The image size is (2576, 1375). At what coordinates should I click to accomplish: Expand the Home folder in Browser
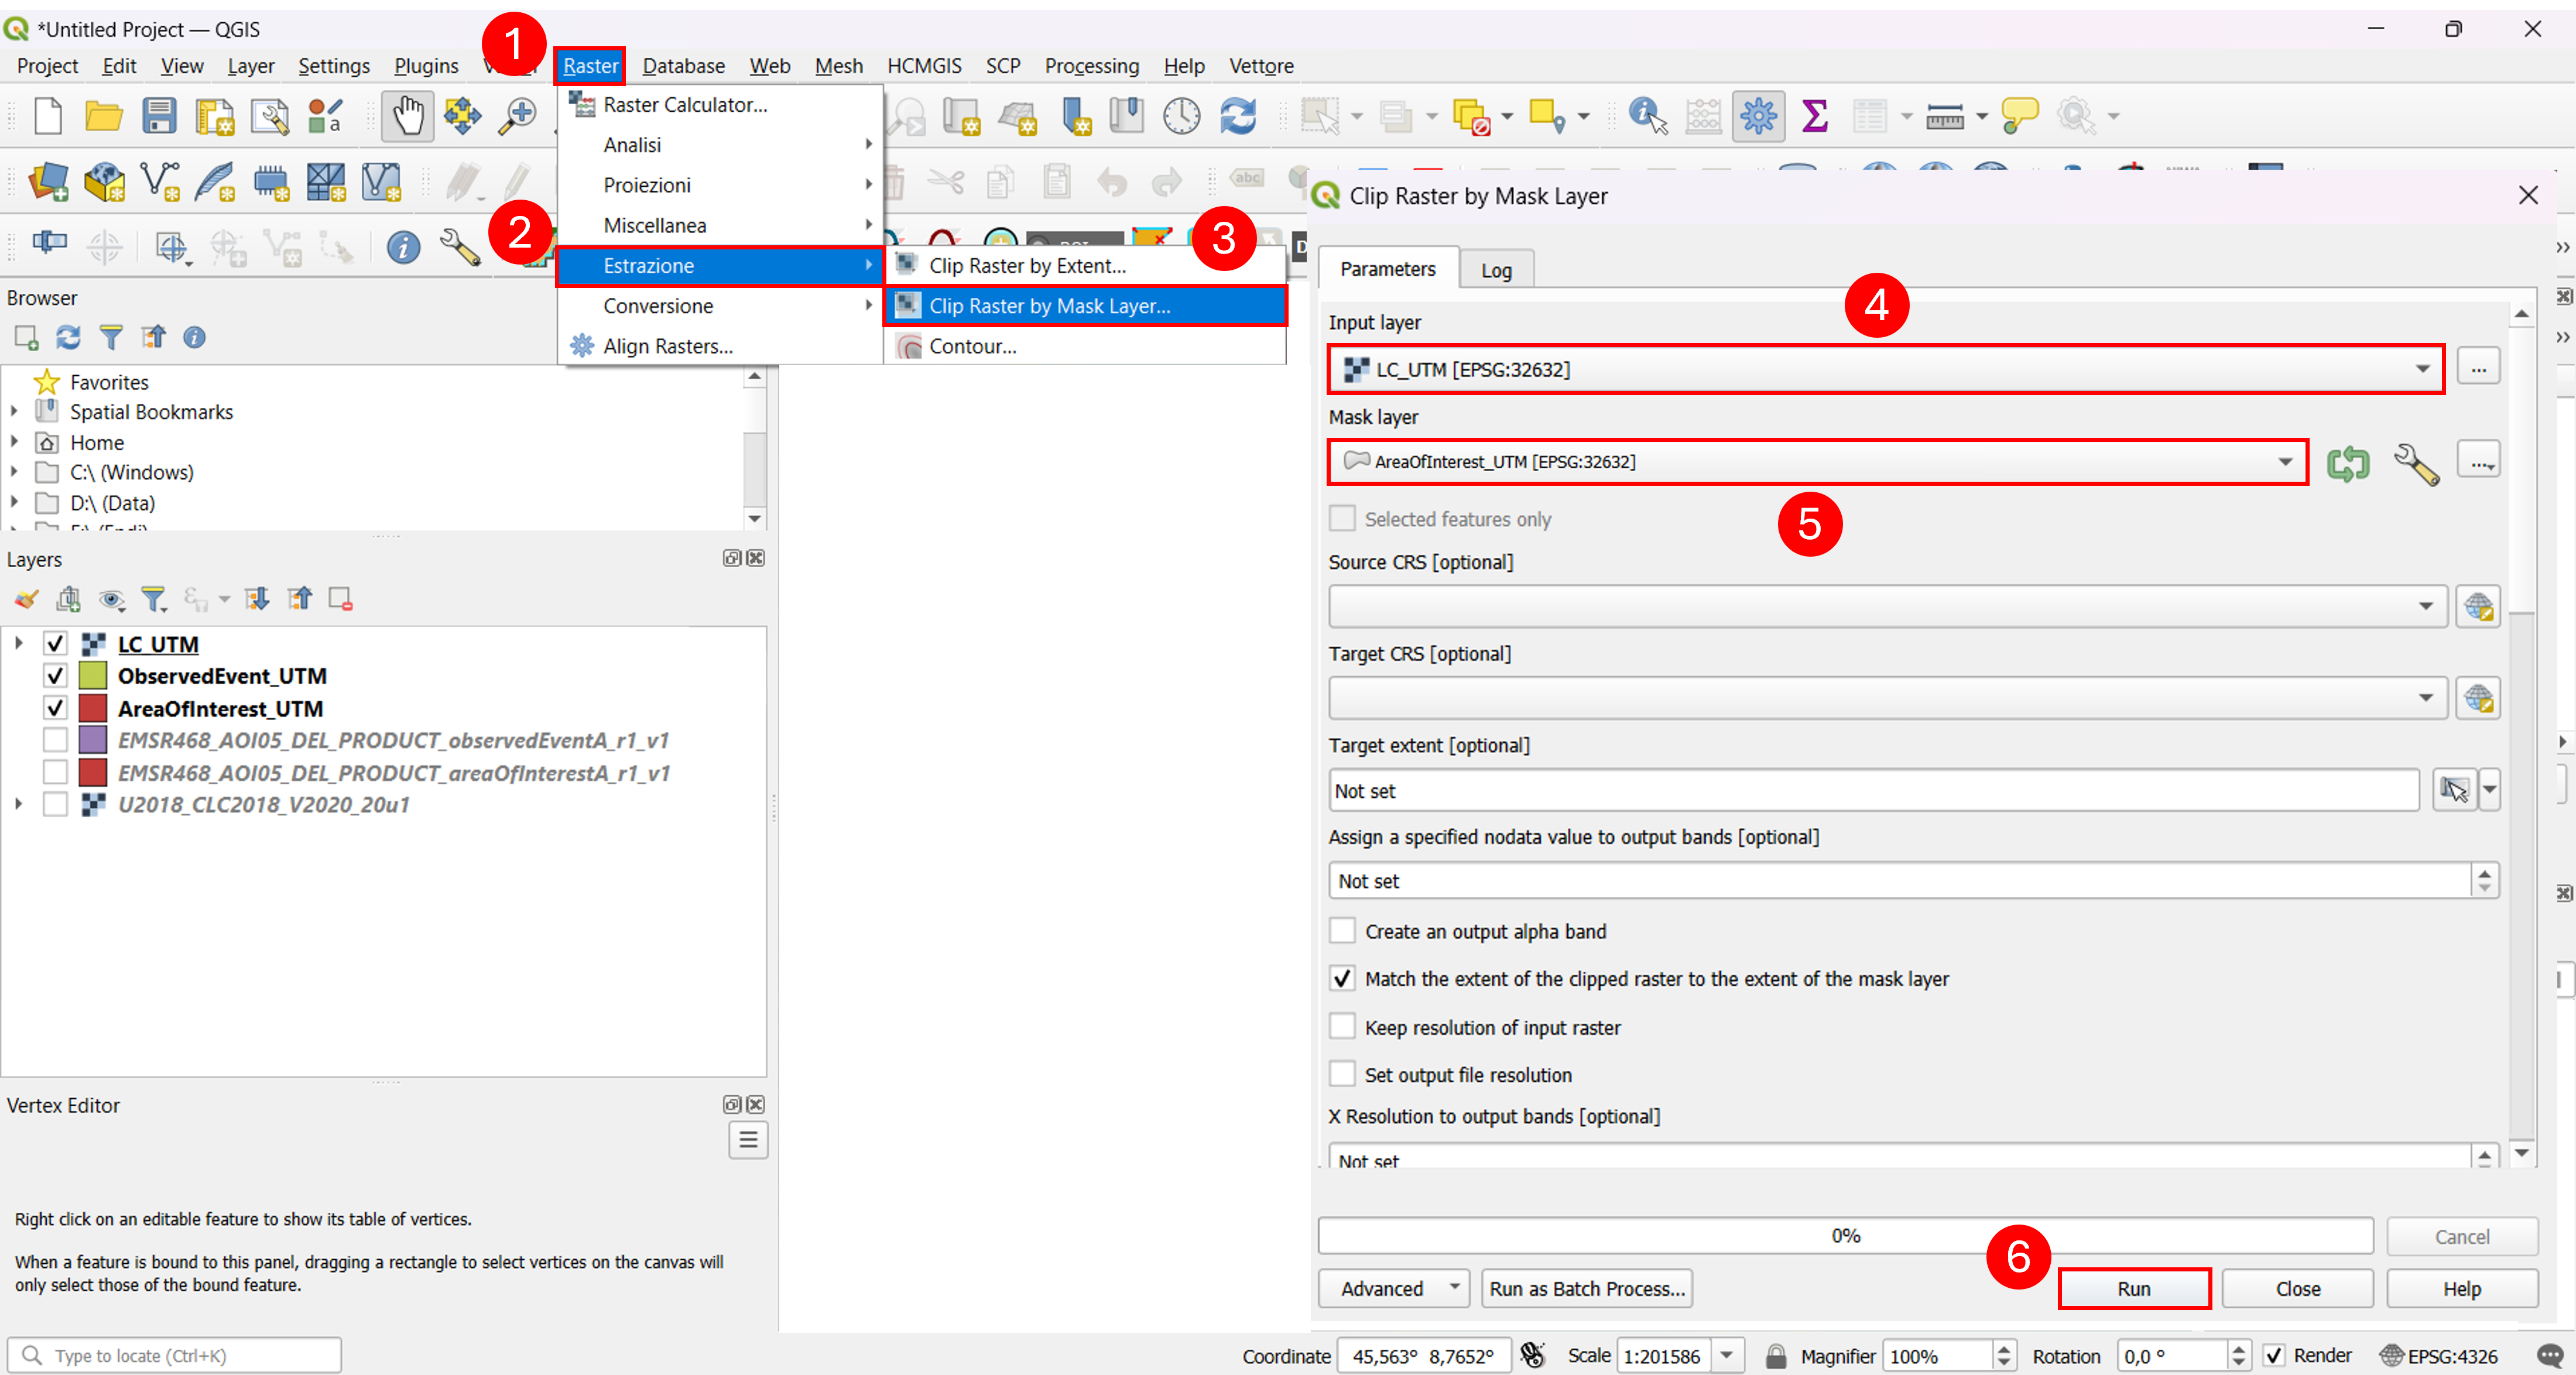pos(14,442)
